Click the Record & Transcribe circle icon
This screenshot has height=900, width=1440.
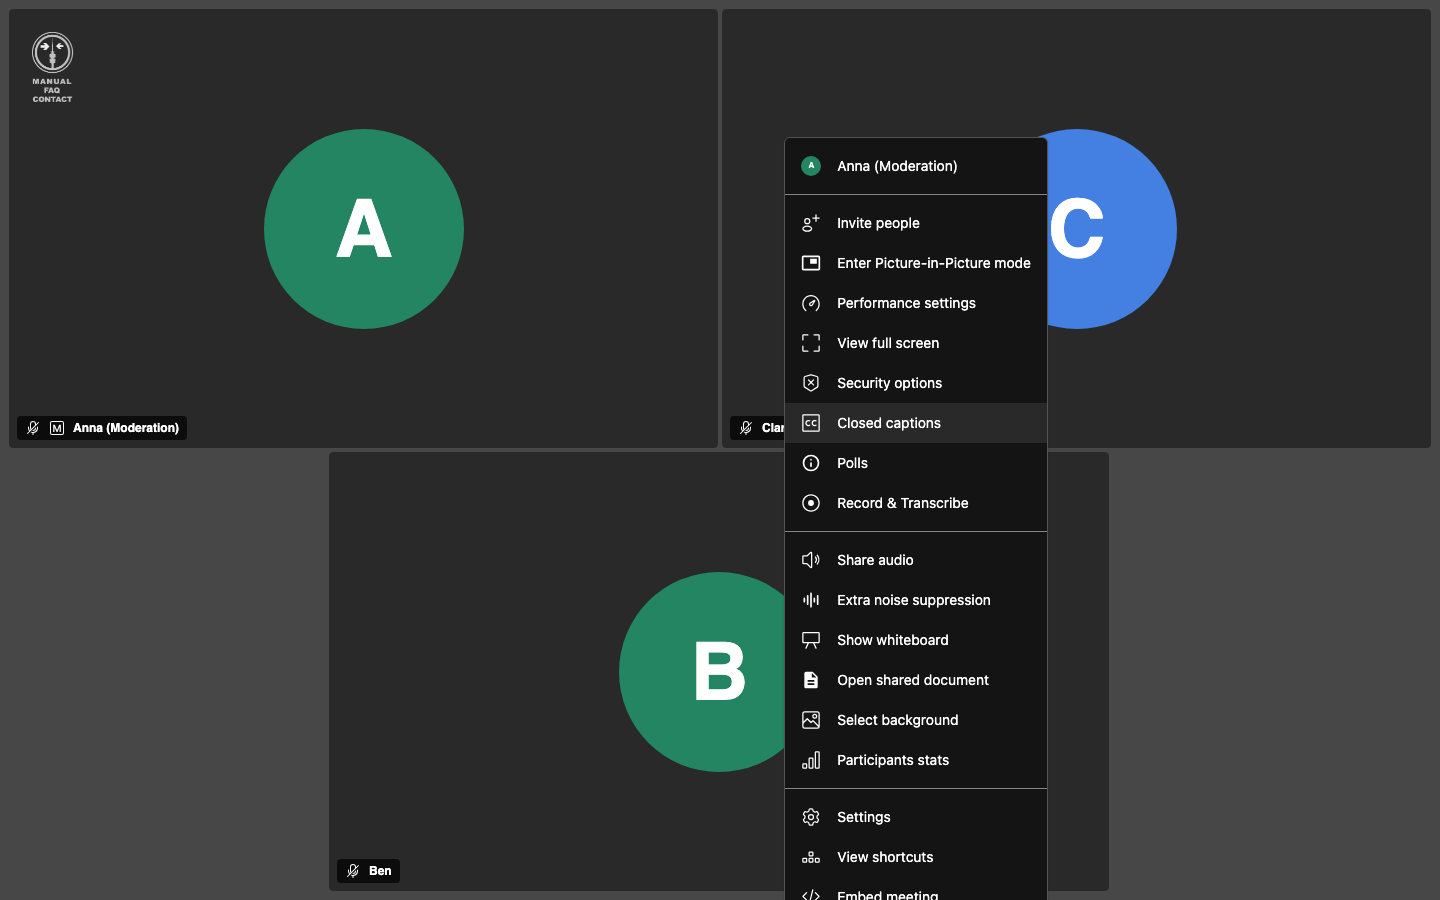click(x=811, y=503)
